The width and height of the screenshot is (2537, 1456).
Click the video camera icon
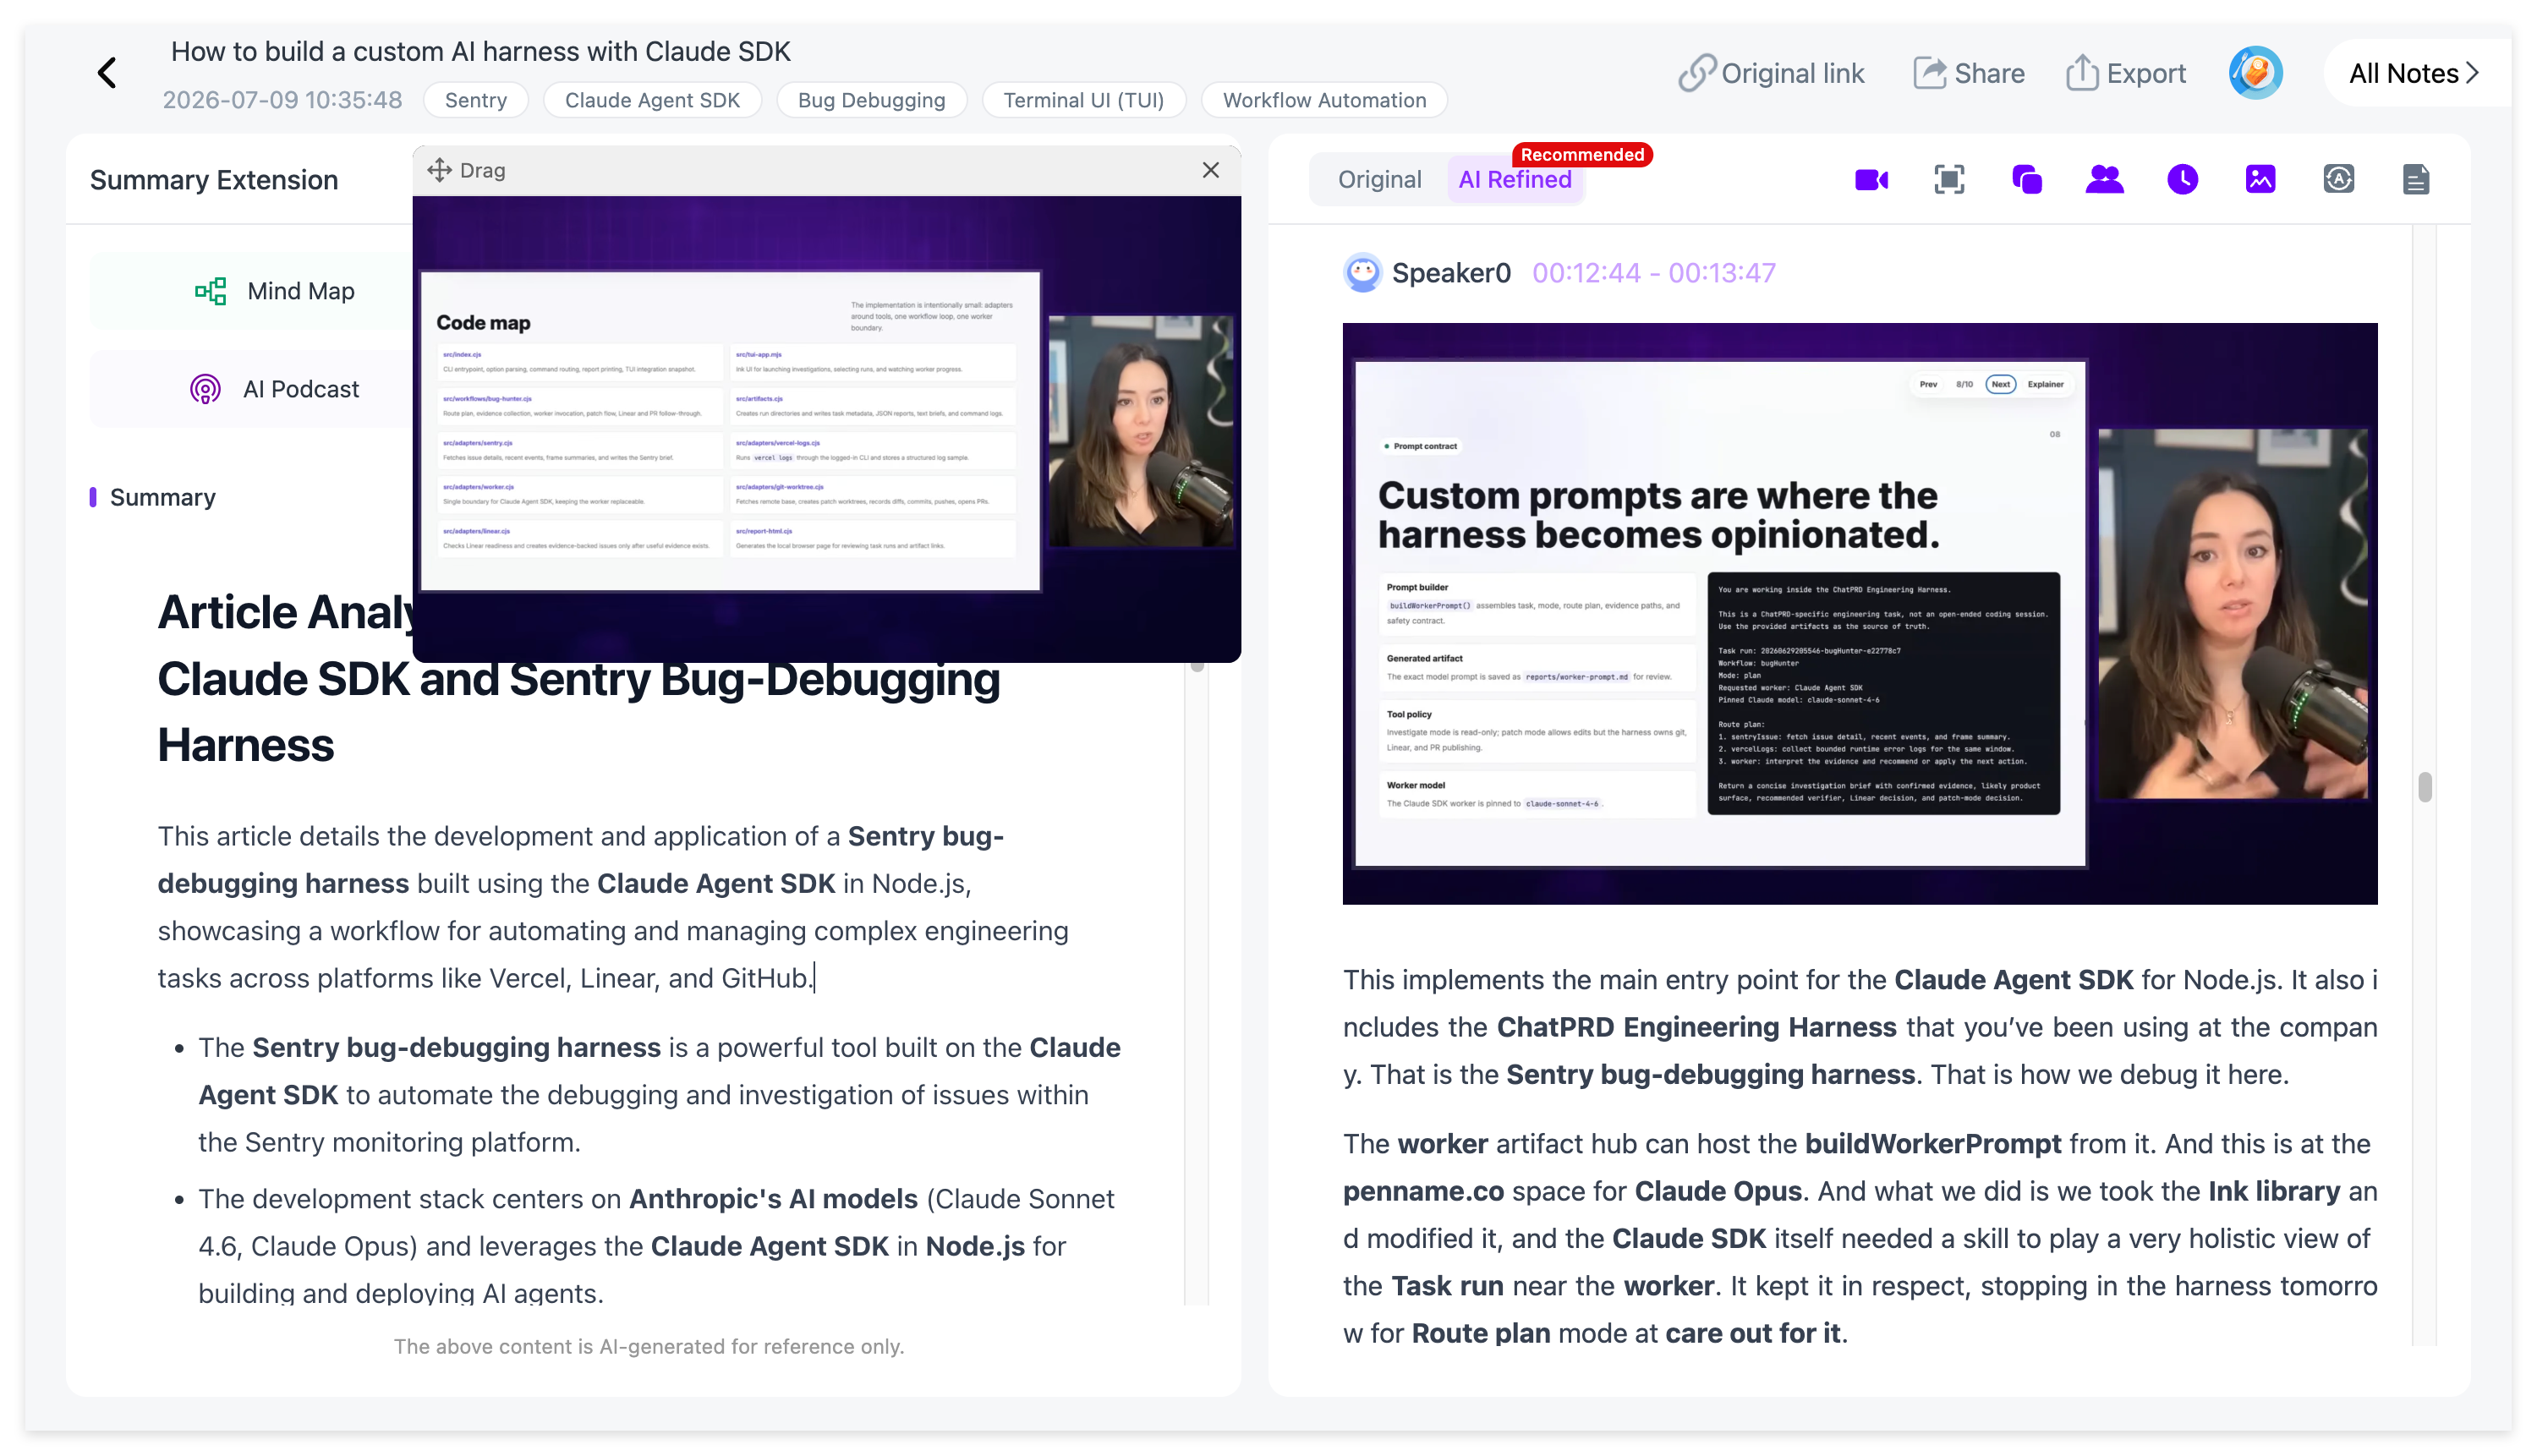coord(1871,179)
